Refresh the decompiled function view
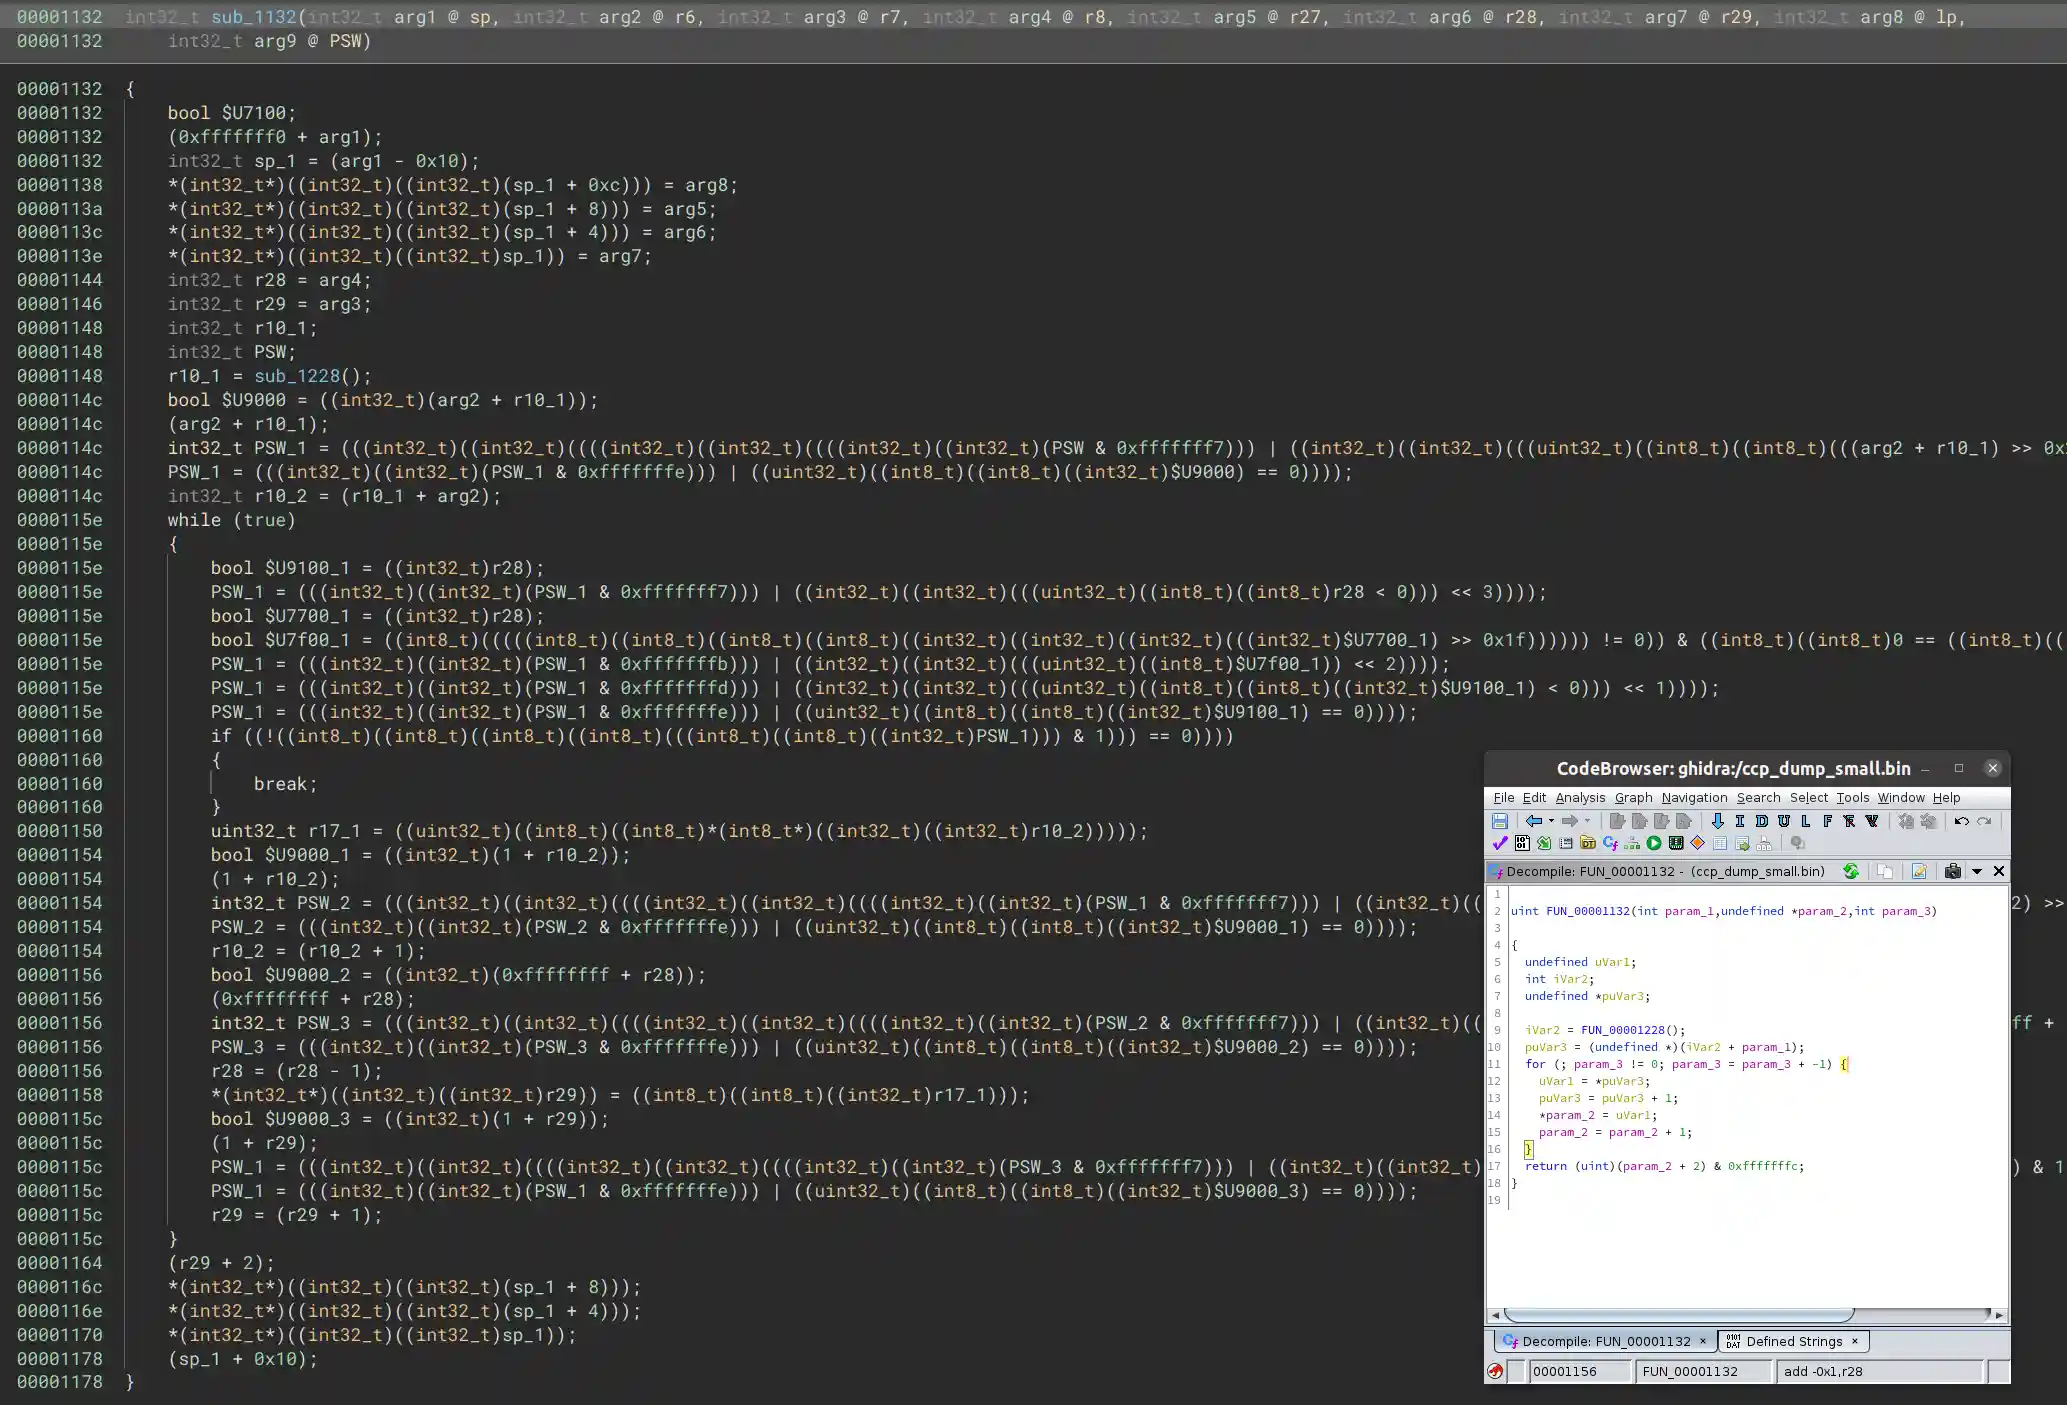 point(1851,871)
